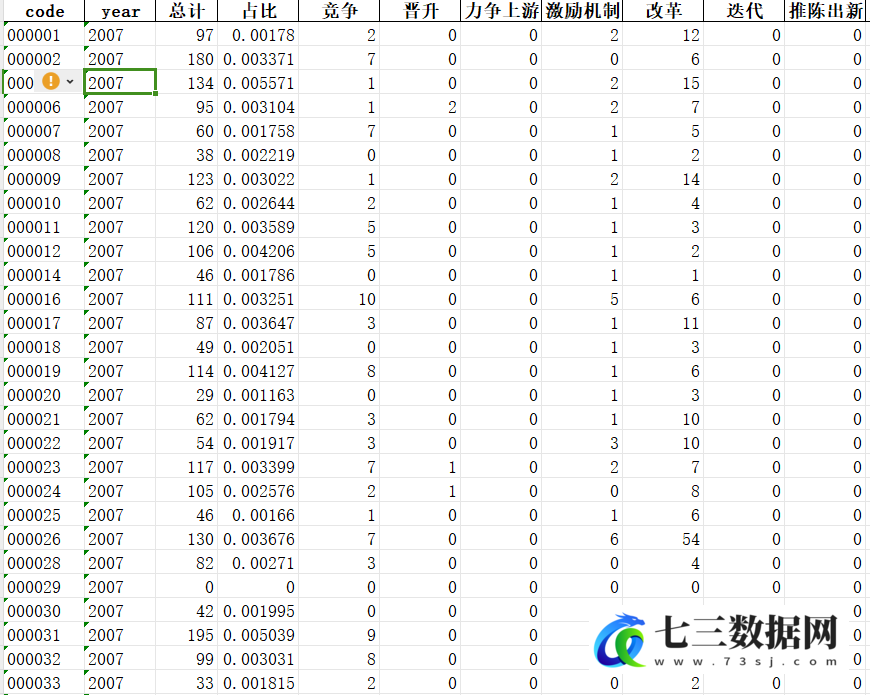Click the orange error warning icon

(x=51, y=81)
